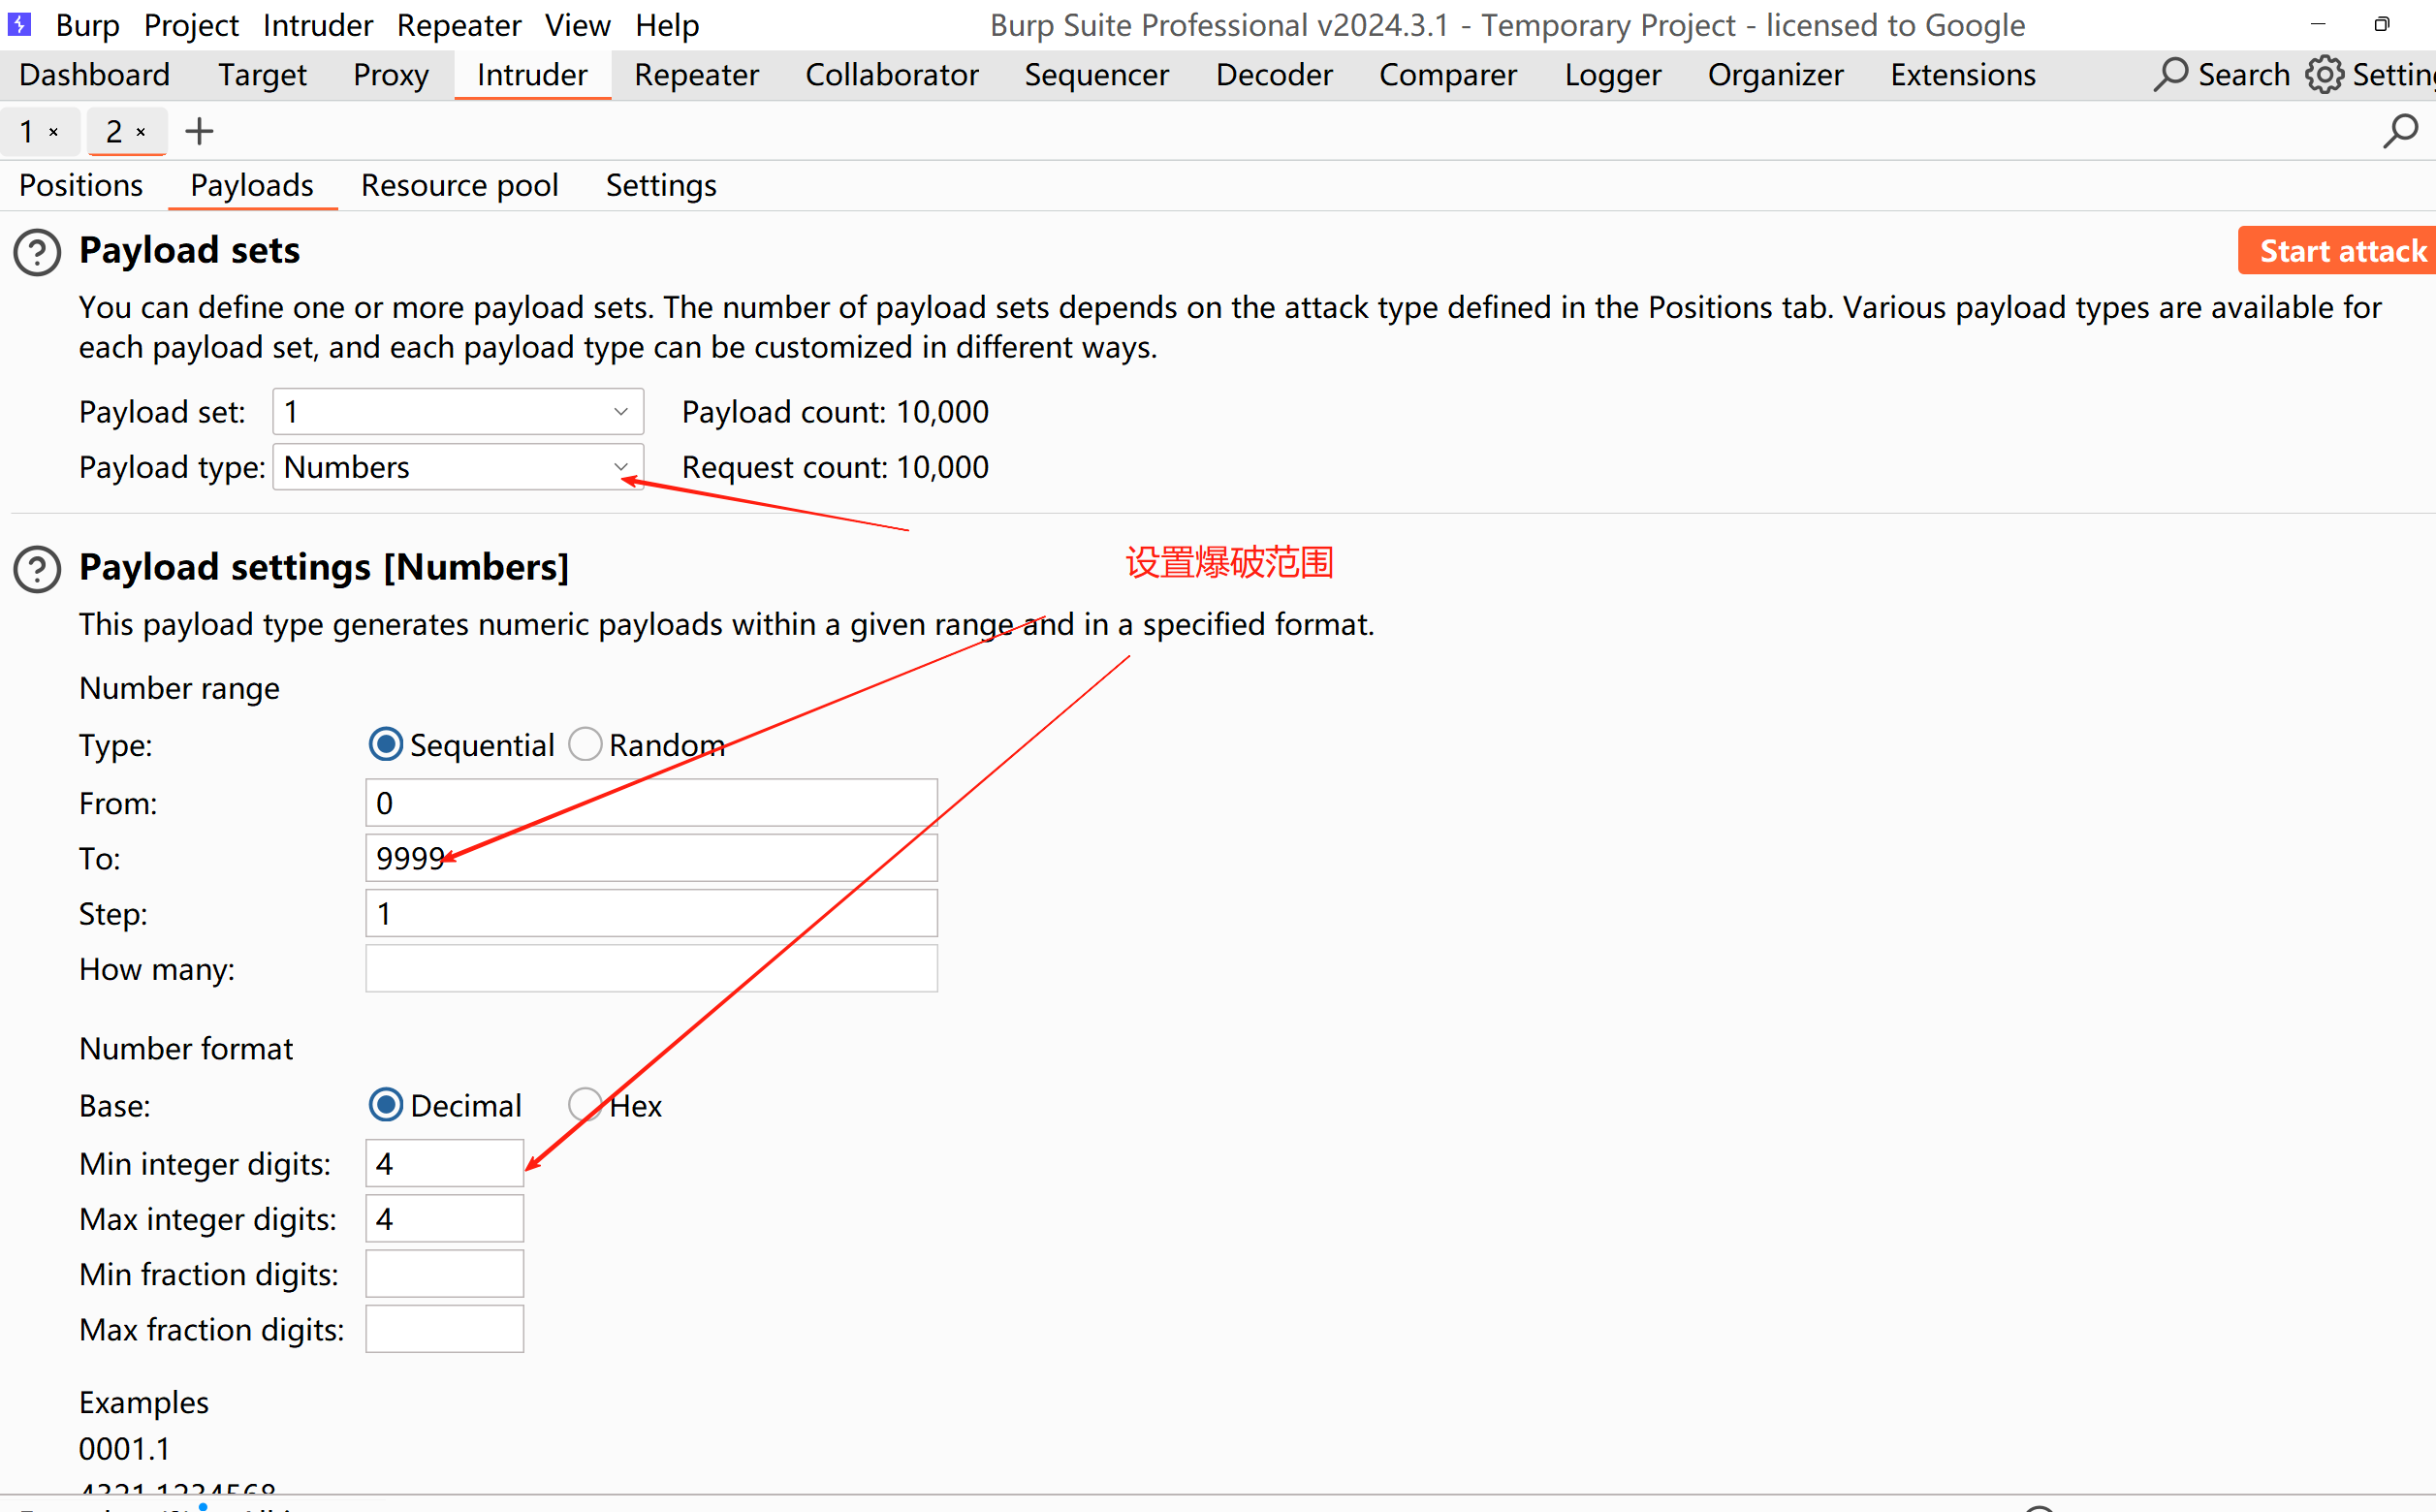
Task: Click the tab search magnifier icon on right
Action: 2399,131
